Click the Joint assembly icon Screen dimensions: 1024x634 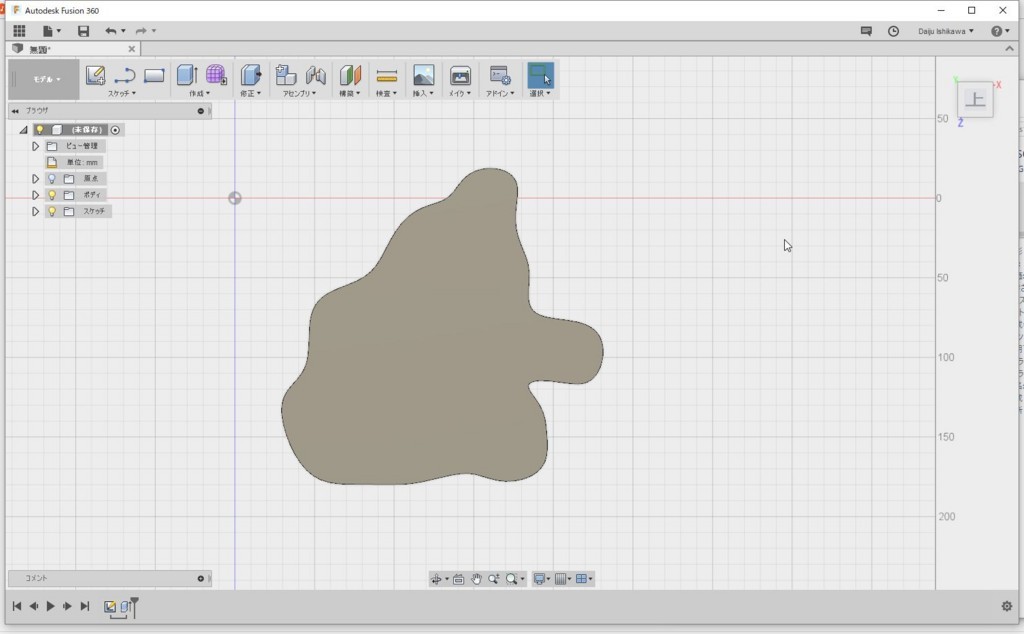click(x=315, y=75)
